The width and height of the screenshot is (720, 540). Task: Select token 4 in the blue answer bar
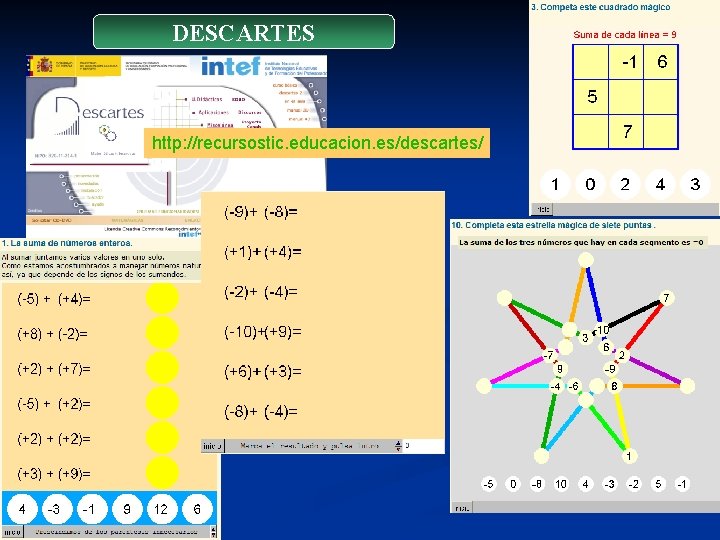pyautogui.click(x=22, y=509)
